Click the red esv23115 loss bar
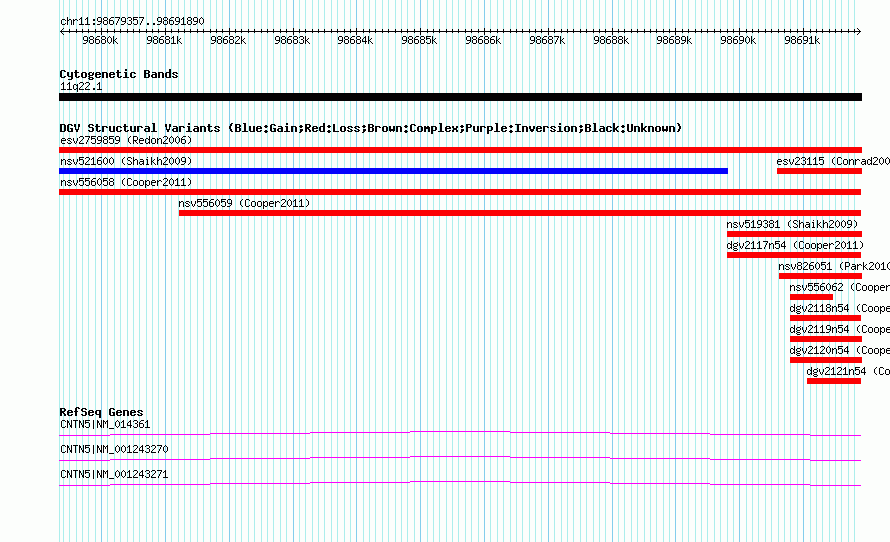Image resolution: width=890 pixels, height=542 pixels. click(820, 171)
